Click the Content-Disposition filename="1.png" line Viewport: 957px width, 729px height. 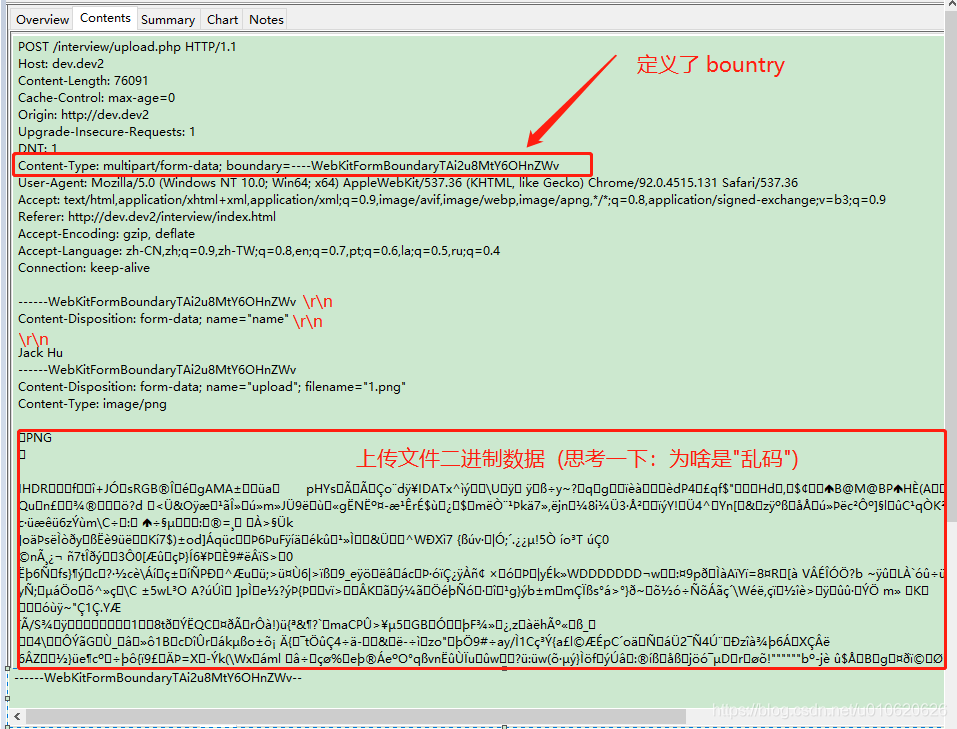(212, 387)
